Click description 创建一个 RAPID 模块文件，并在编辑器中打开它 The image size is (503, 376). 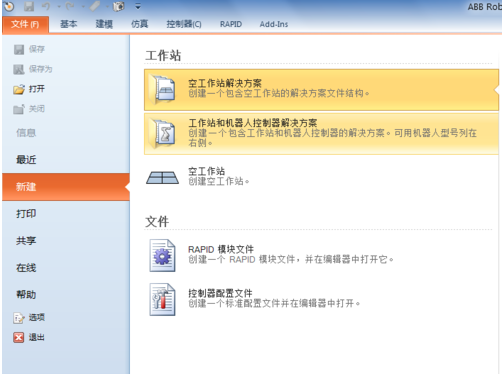click(291, 259)
